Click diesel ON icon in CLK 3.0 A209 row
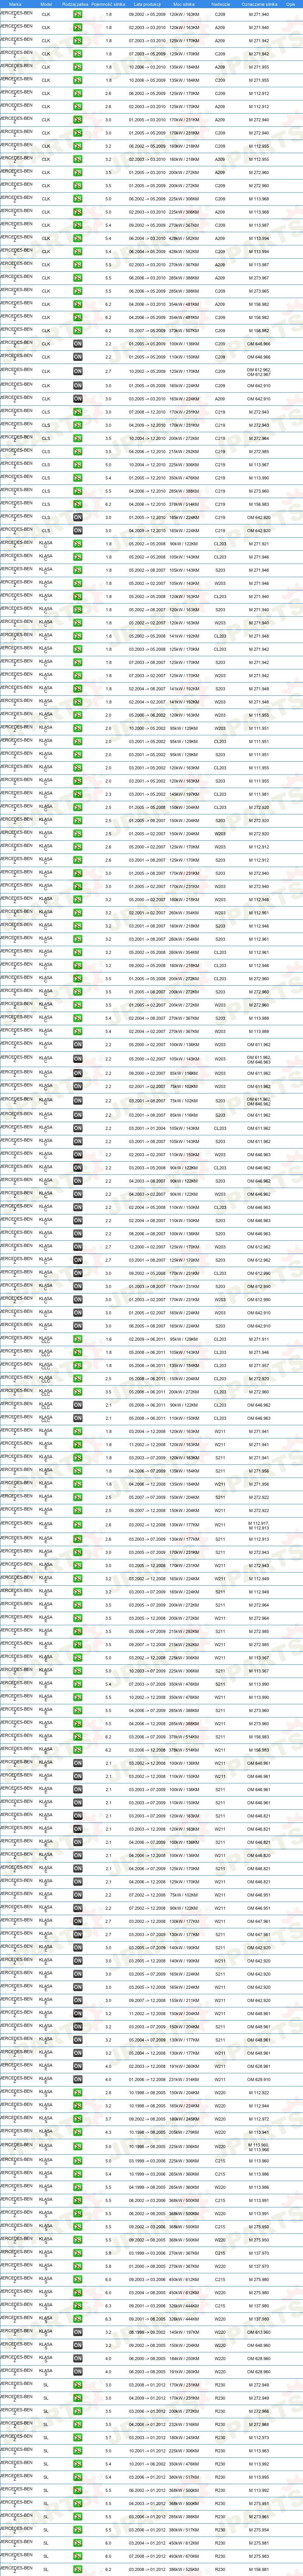 (78, 398)
